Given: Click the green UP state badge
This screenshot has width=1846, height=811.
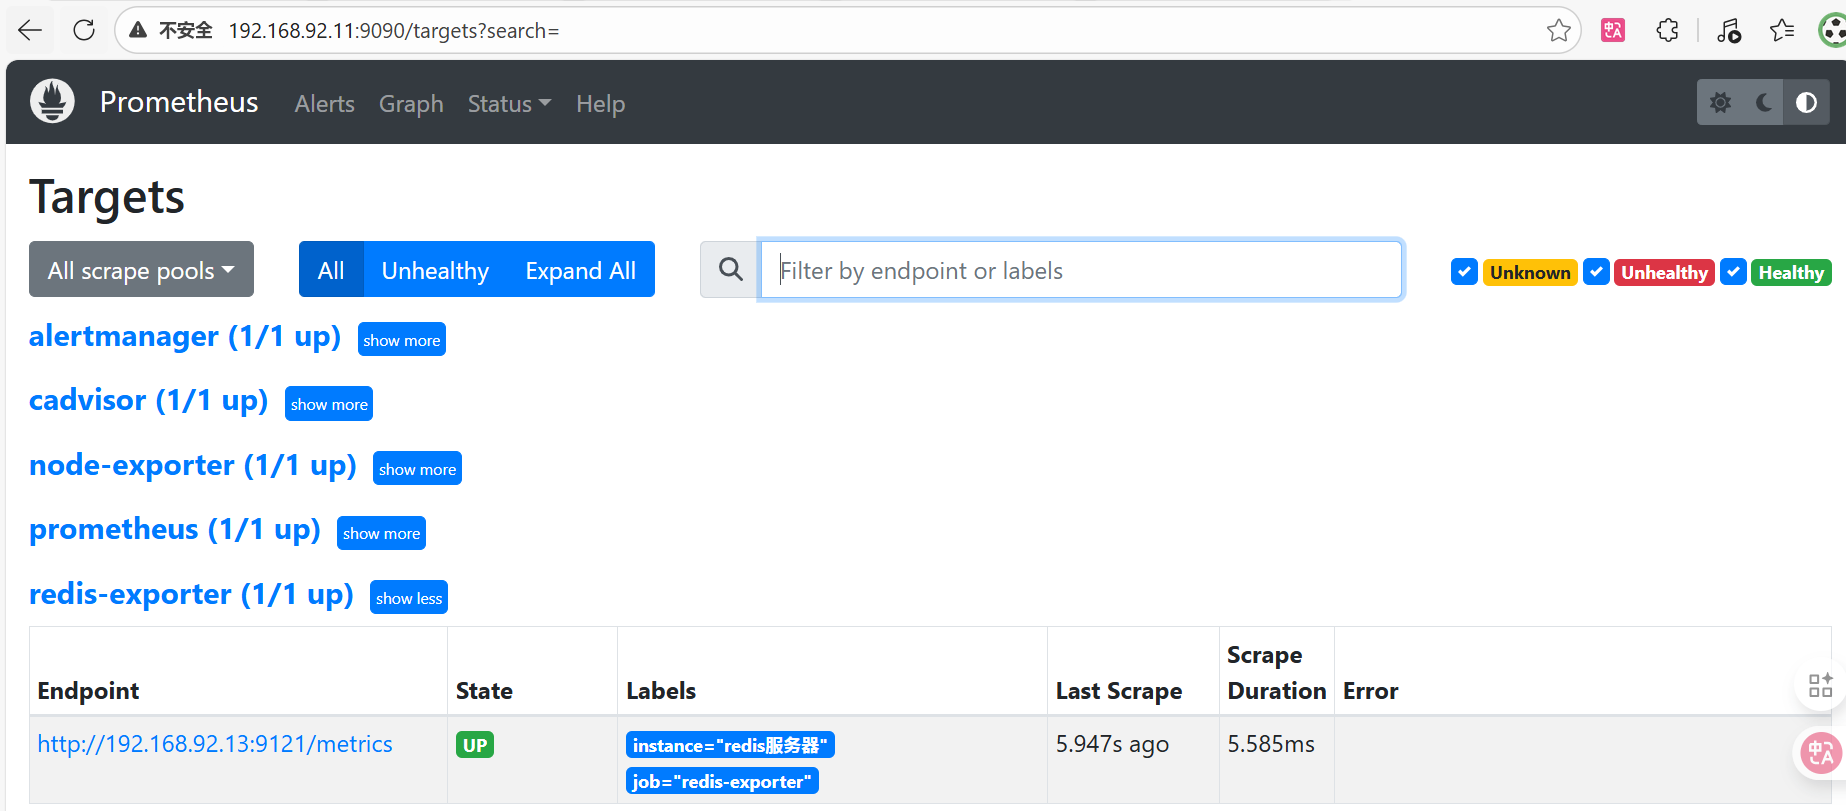Looking at the screenshot, I should pos(475,745).
